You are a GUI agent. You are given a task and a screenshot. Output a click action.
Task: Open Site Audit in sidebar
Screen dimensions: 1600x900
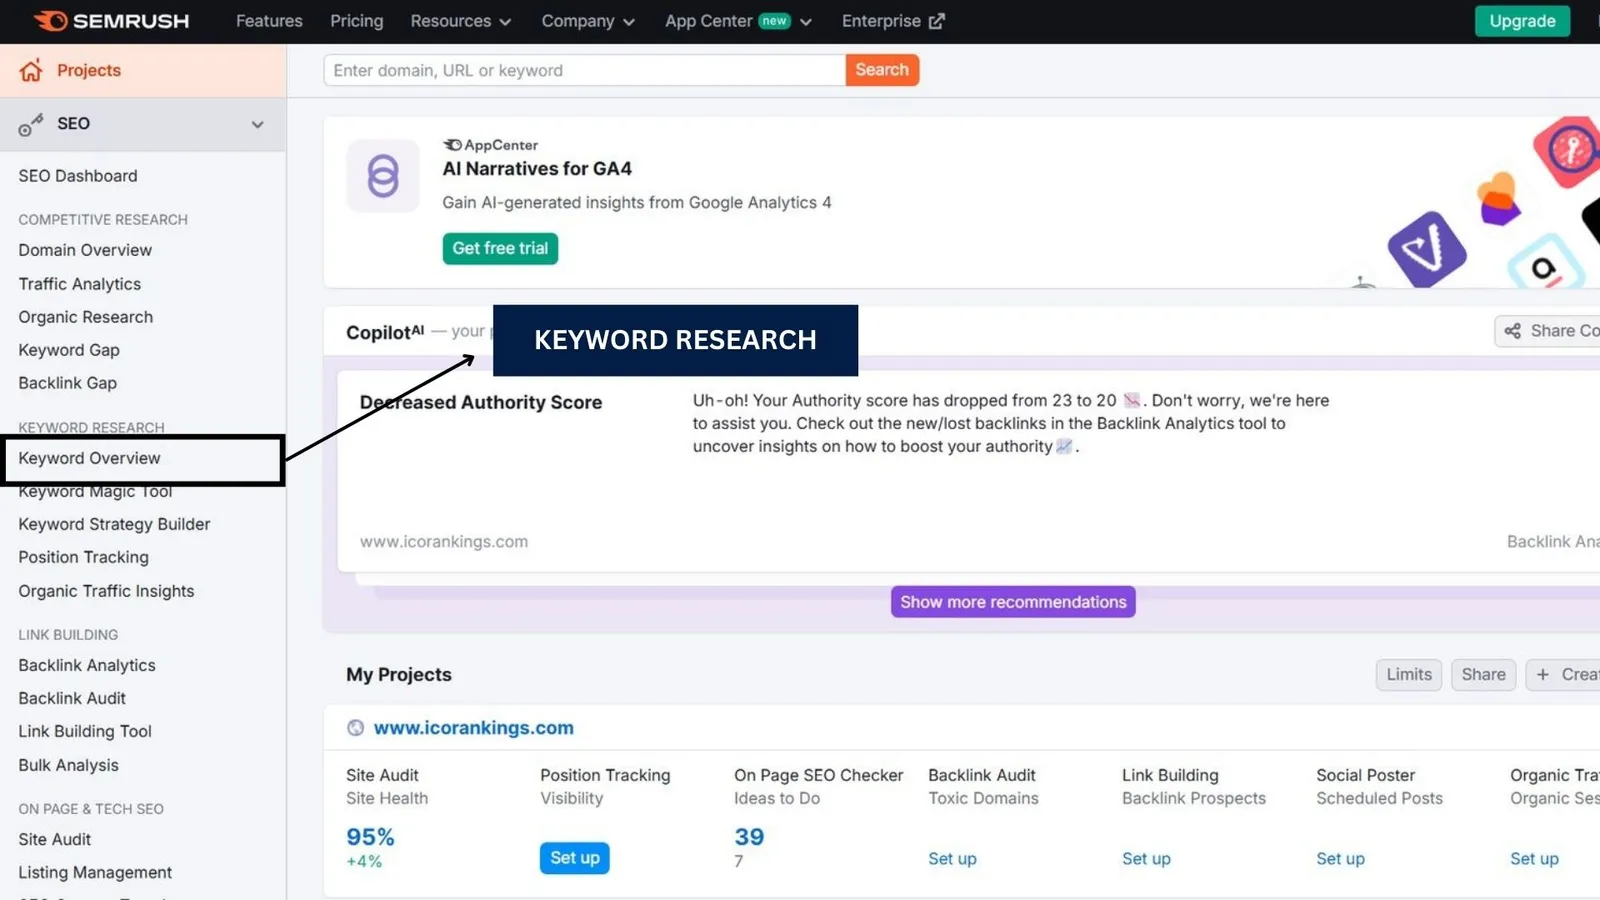[55, 839]
